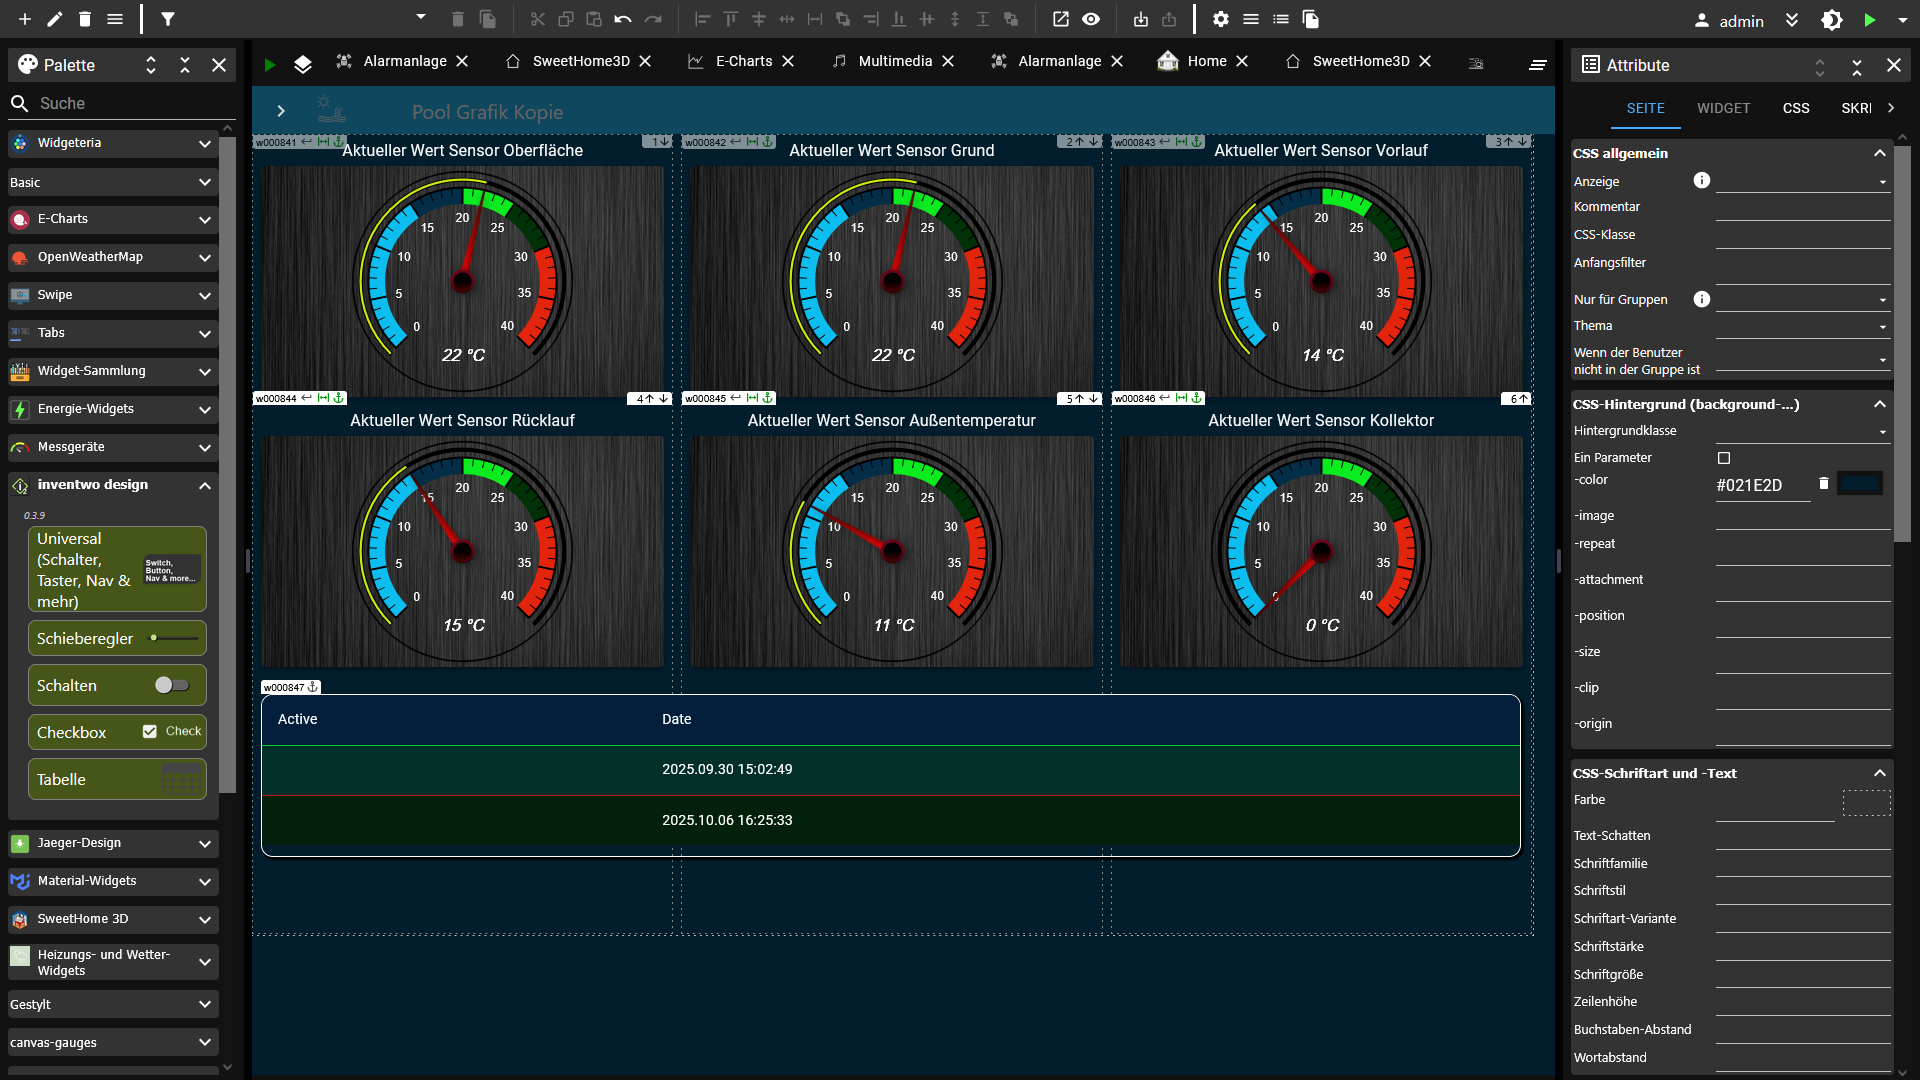Open the WIDGET attribute tab

[1723, 108]
